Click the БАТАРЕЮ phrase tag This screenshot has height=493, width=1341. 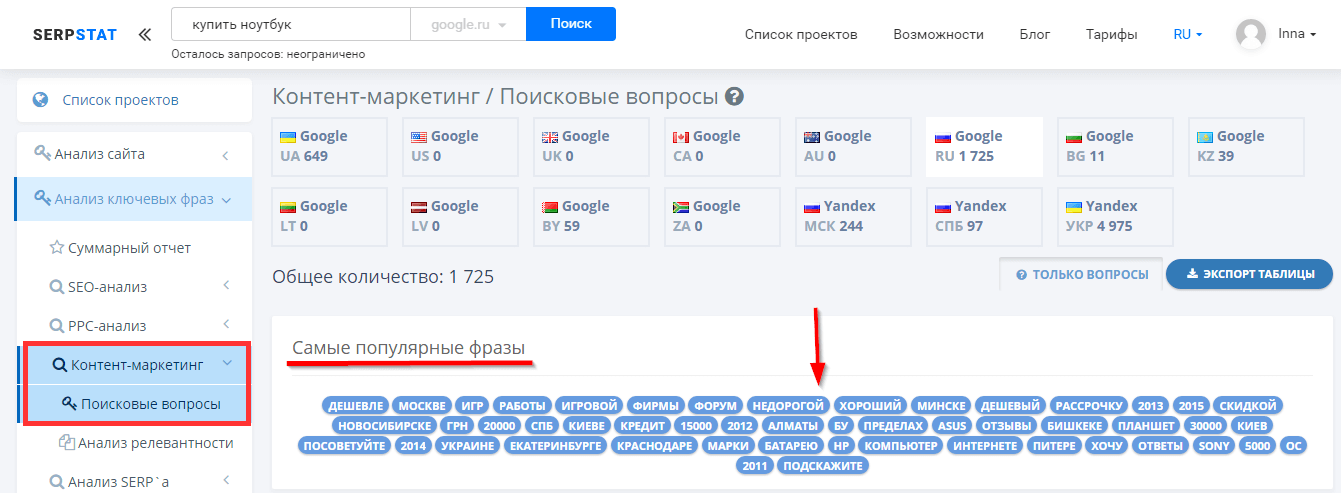(x=790, y=446)
